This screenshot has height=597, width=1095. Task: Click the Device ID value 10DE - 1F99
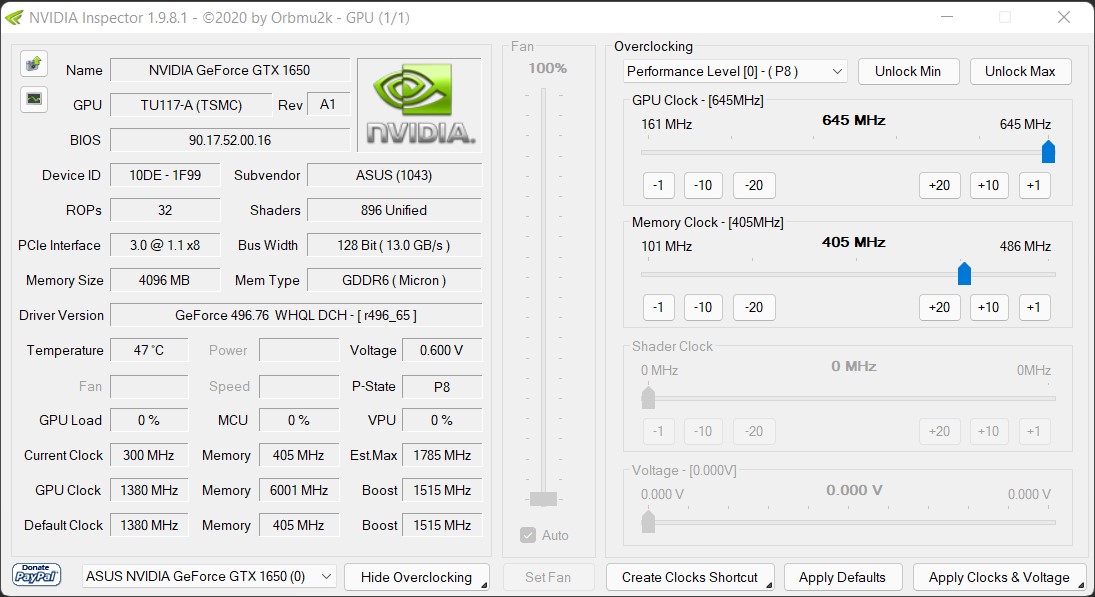click(165, 175)
